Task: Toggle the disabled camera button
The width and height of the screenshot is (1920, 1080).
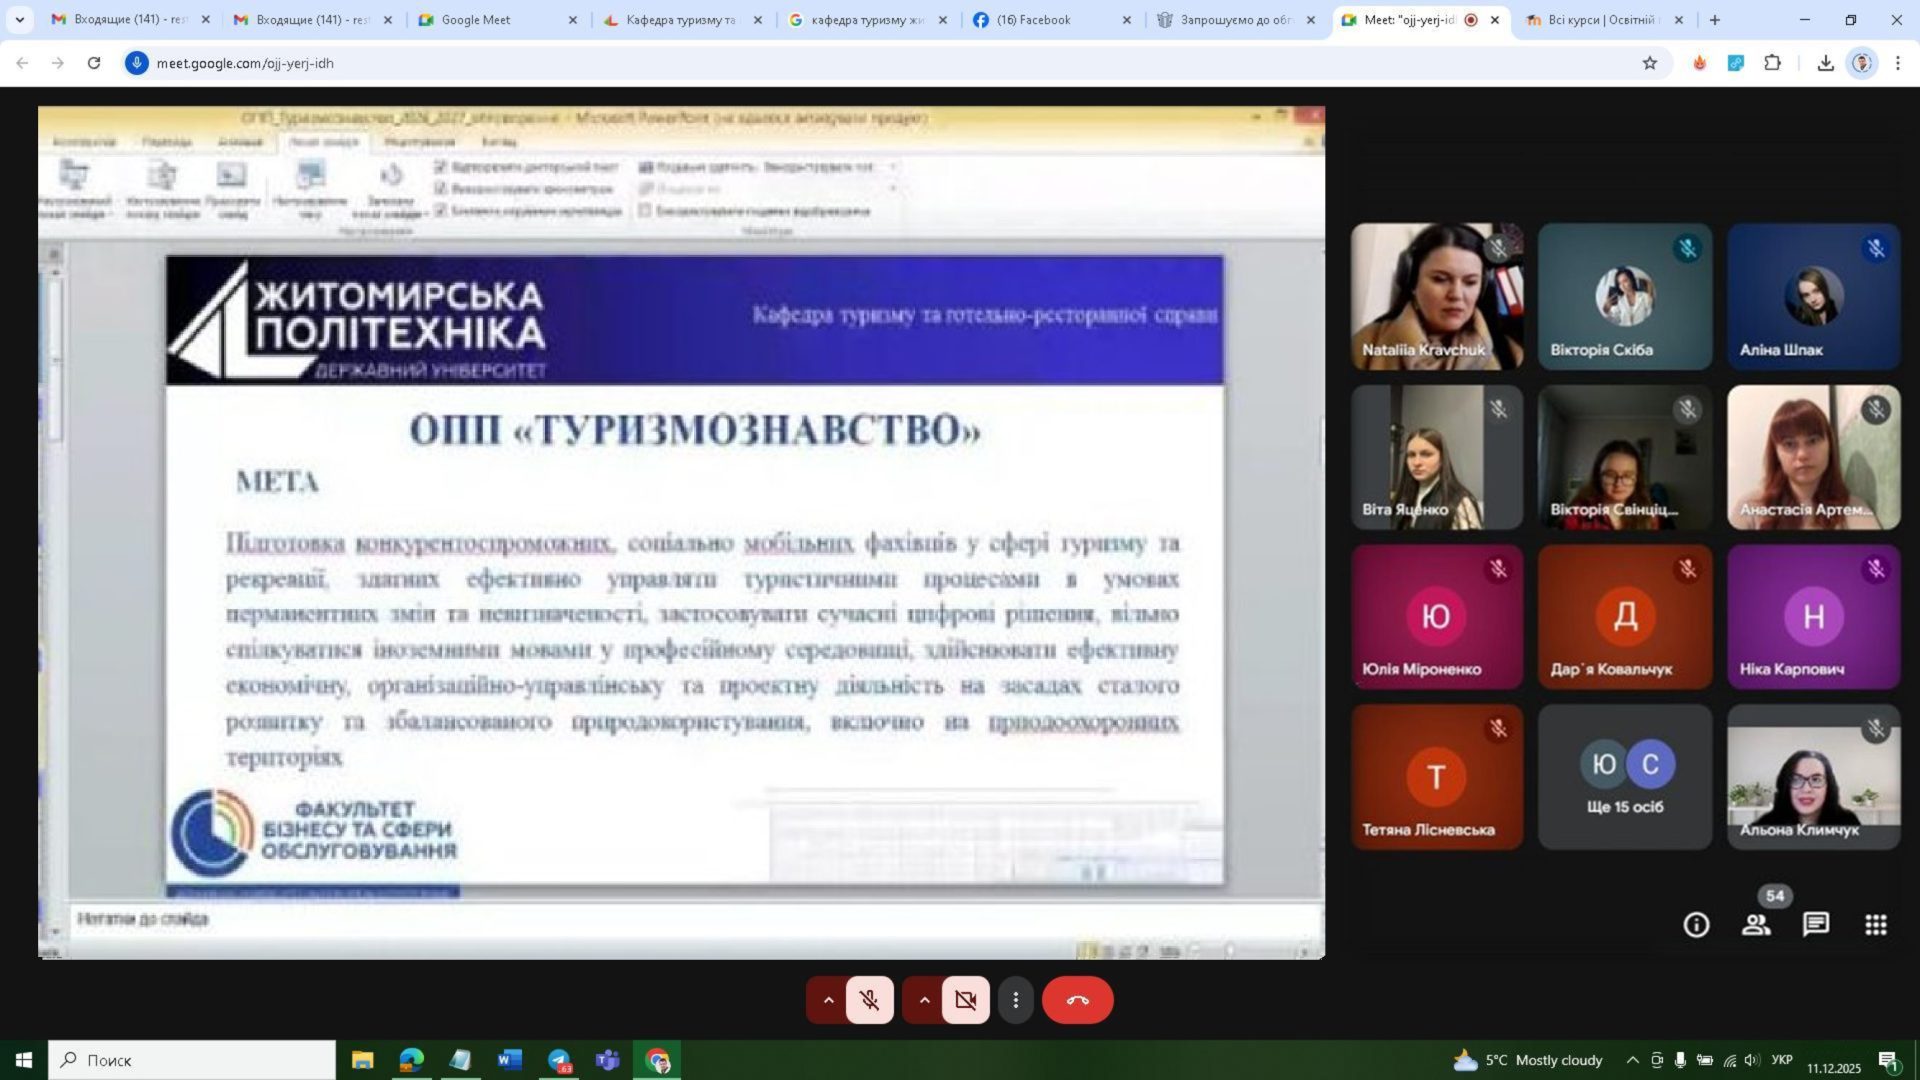Action: 965,1000
